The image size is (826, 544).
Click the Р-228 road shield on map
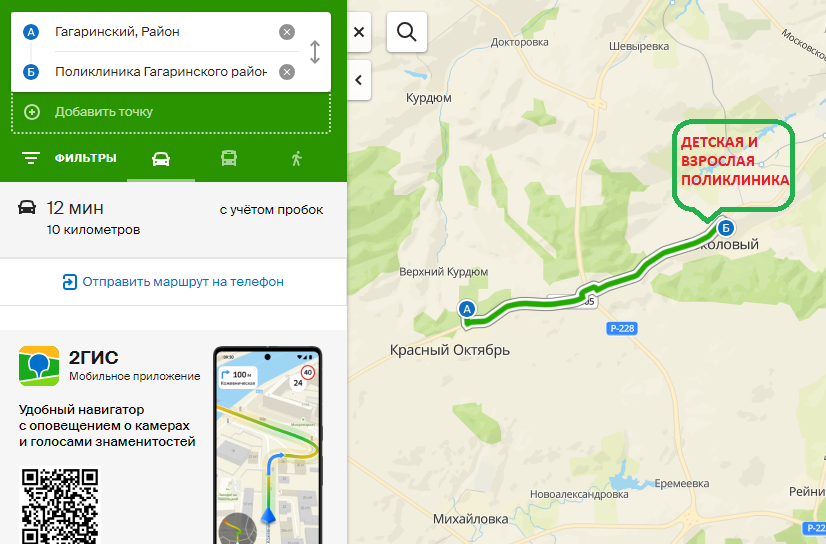coord(622,329)
